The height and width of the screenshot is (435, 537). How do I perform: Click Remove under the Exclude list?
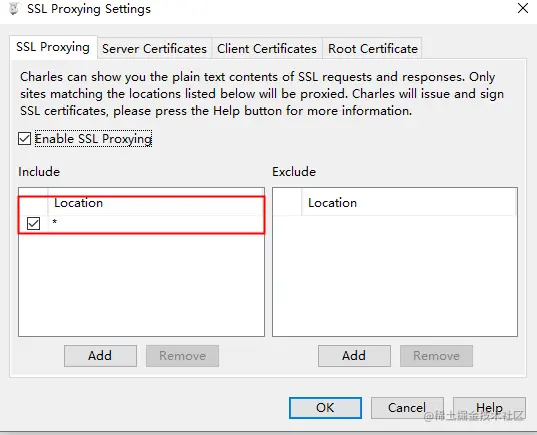click(x=436, y=356)
